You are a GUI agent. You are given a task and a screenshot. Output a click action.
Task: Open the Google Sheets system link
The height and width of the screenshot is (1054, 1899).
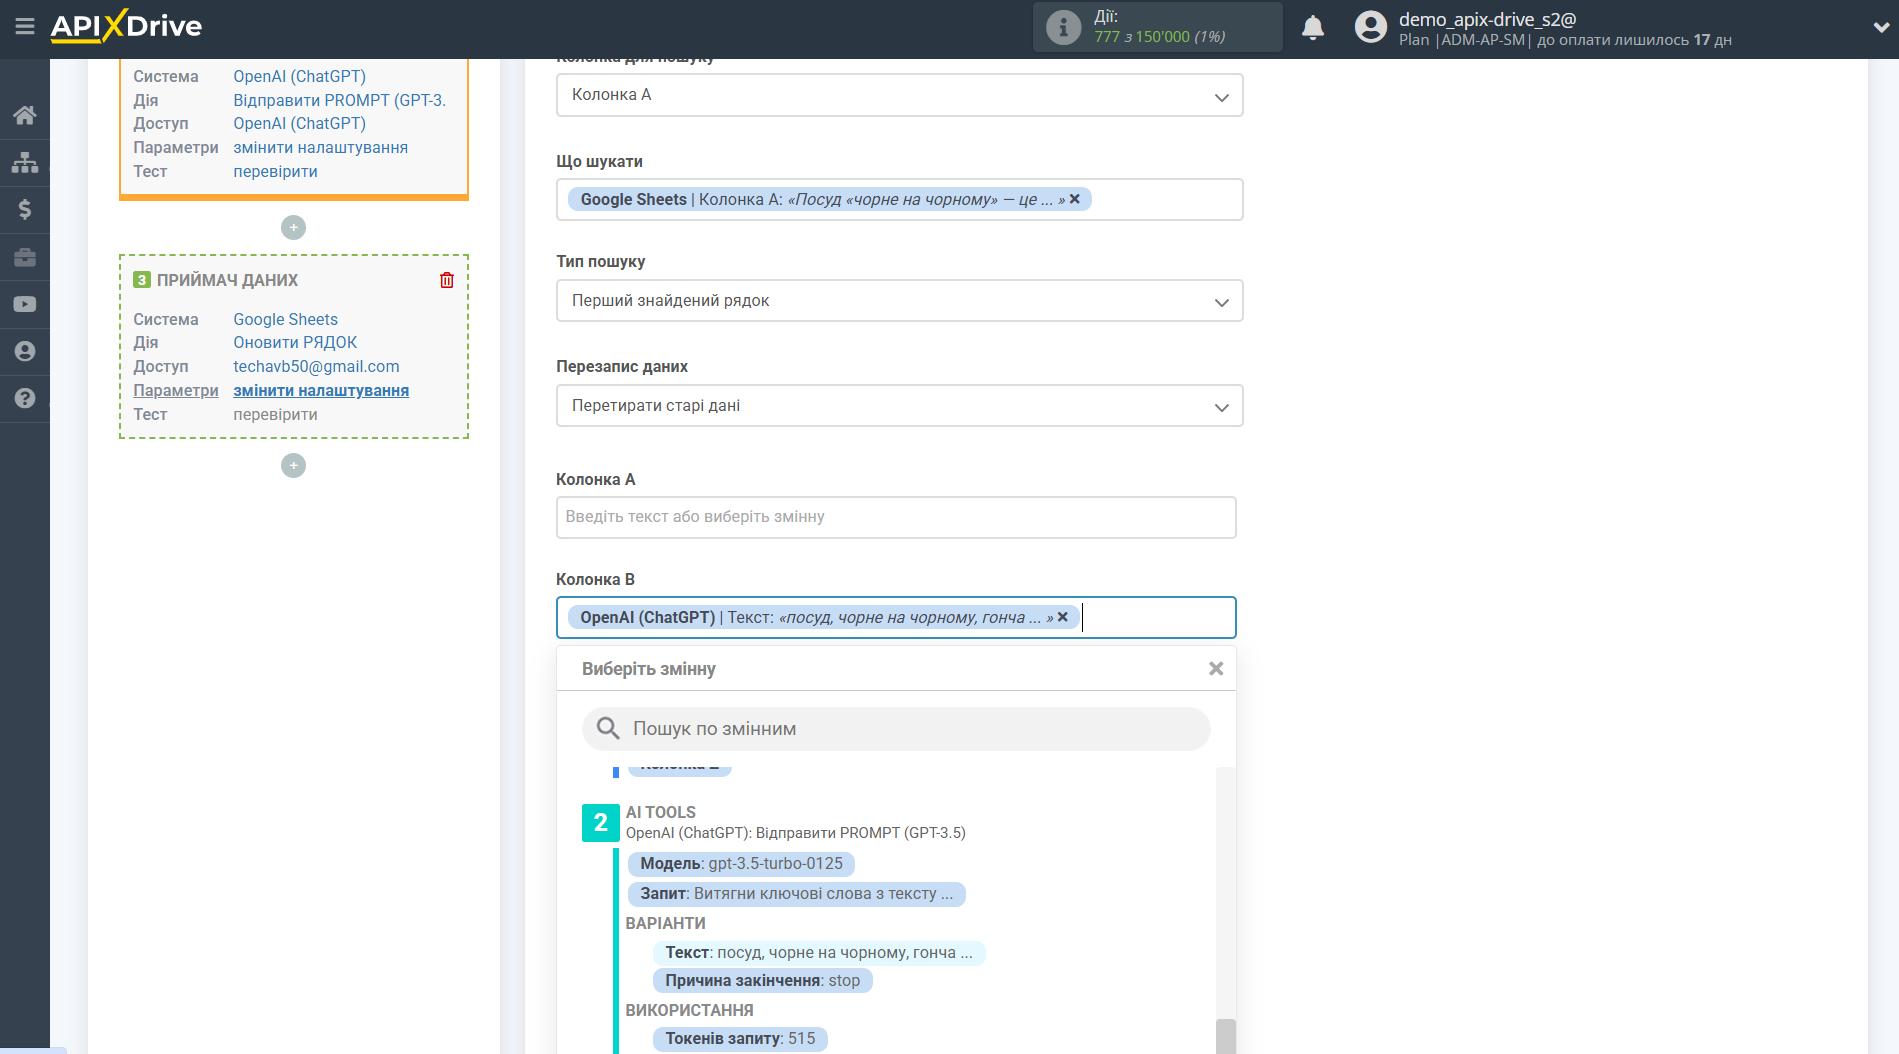click(x=285, y=319)
